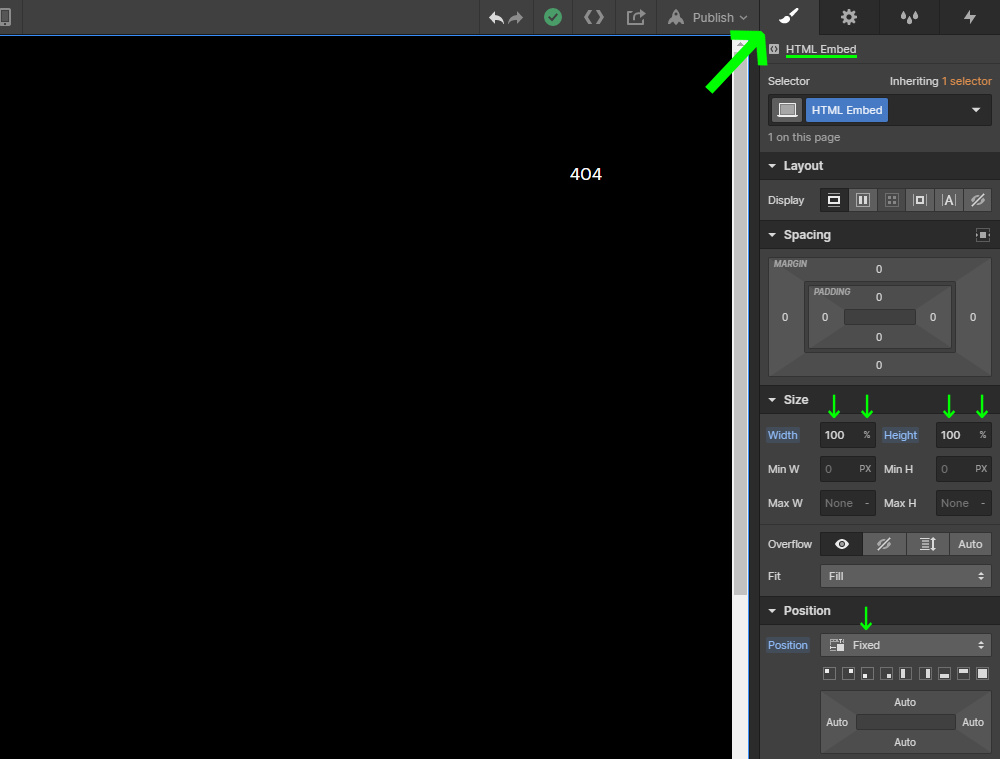Open the Fit Fill dropdown

click(906, 576)
